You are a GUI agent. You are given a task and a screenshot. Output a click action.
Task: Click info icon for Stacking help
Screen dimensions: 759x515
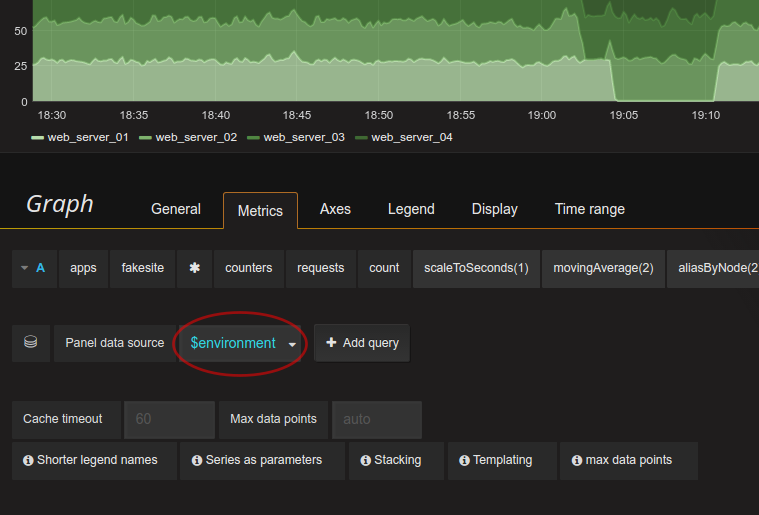coord(366,461)
